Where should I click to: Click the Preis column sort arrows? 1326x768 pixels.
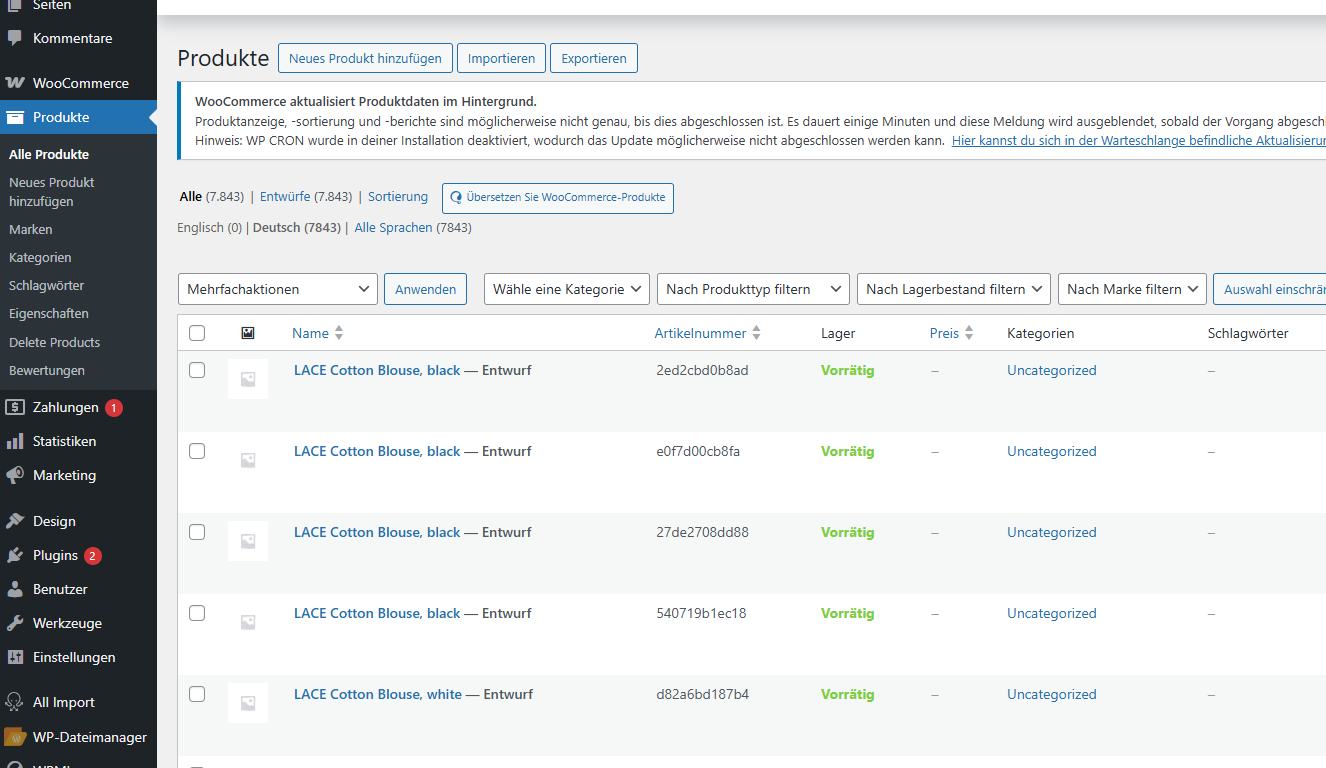click(x=969, y=333)
